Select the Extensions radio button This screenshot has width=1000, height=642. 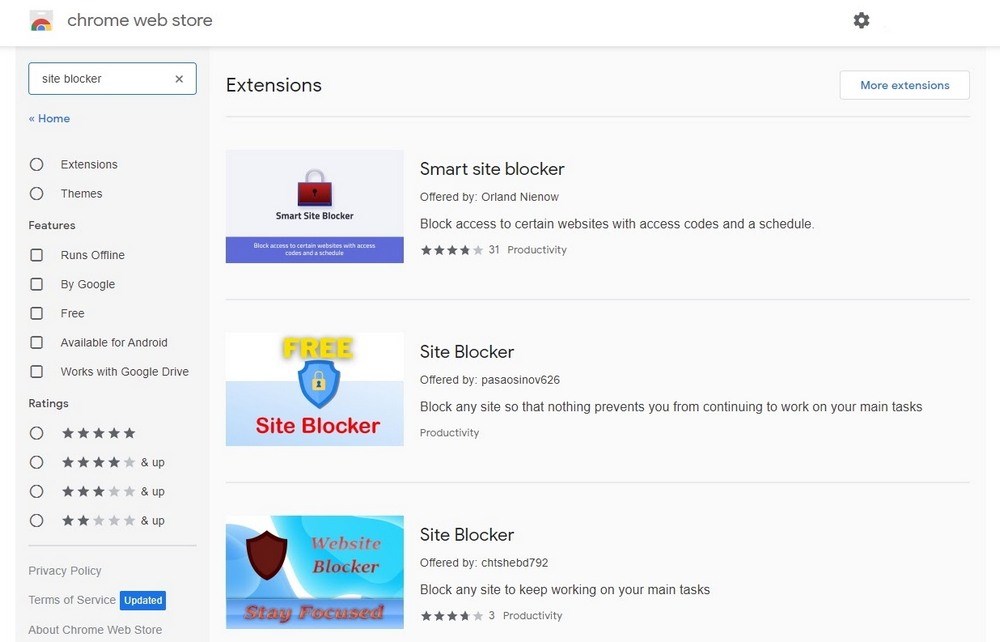(36, 164)
